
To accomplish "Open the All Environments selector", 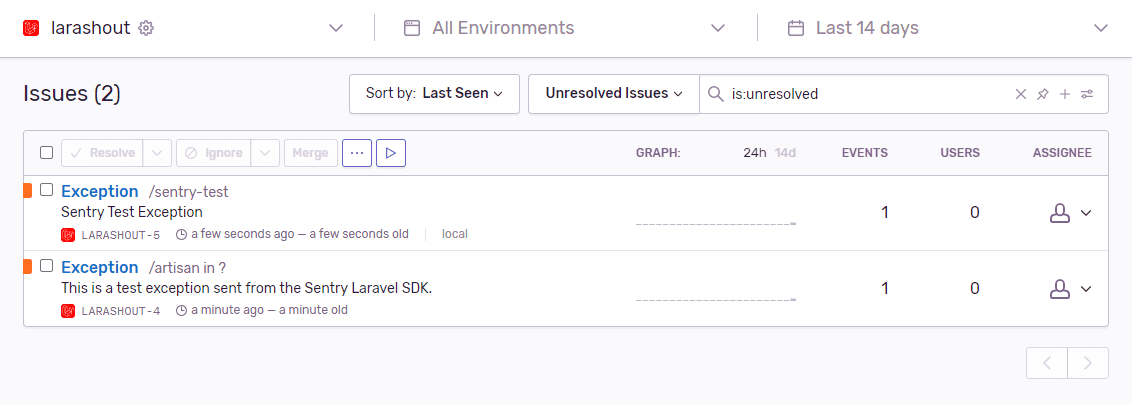I will 564,28.
